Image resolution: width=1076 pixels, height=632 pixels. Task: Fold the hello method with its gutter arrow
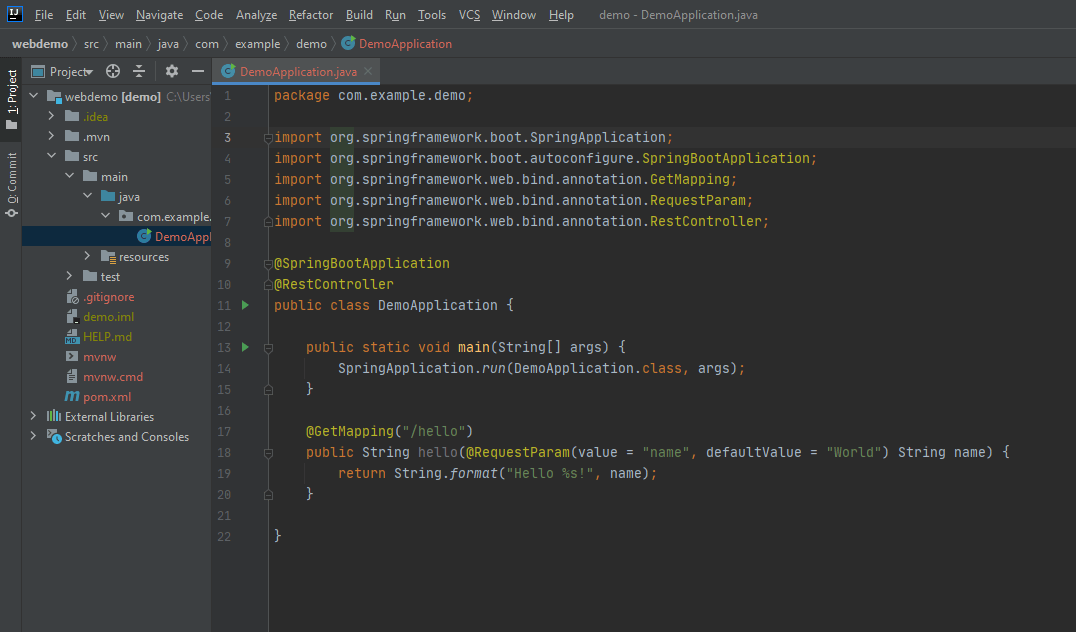267,452
